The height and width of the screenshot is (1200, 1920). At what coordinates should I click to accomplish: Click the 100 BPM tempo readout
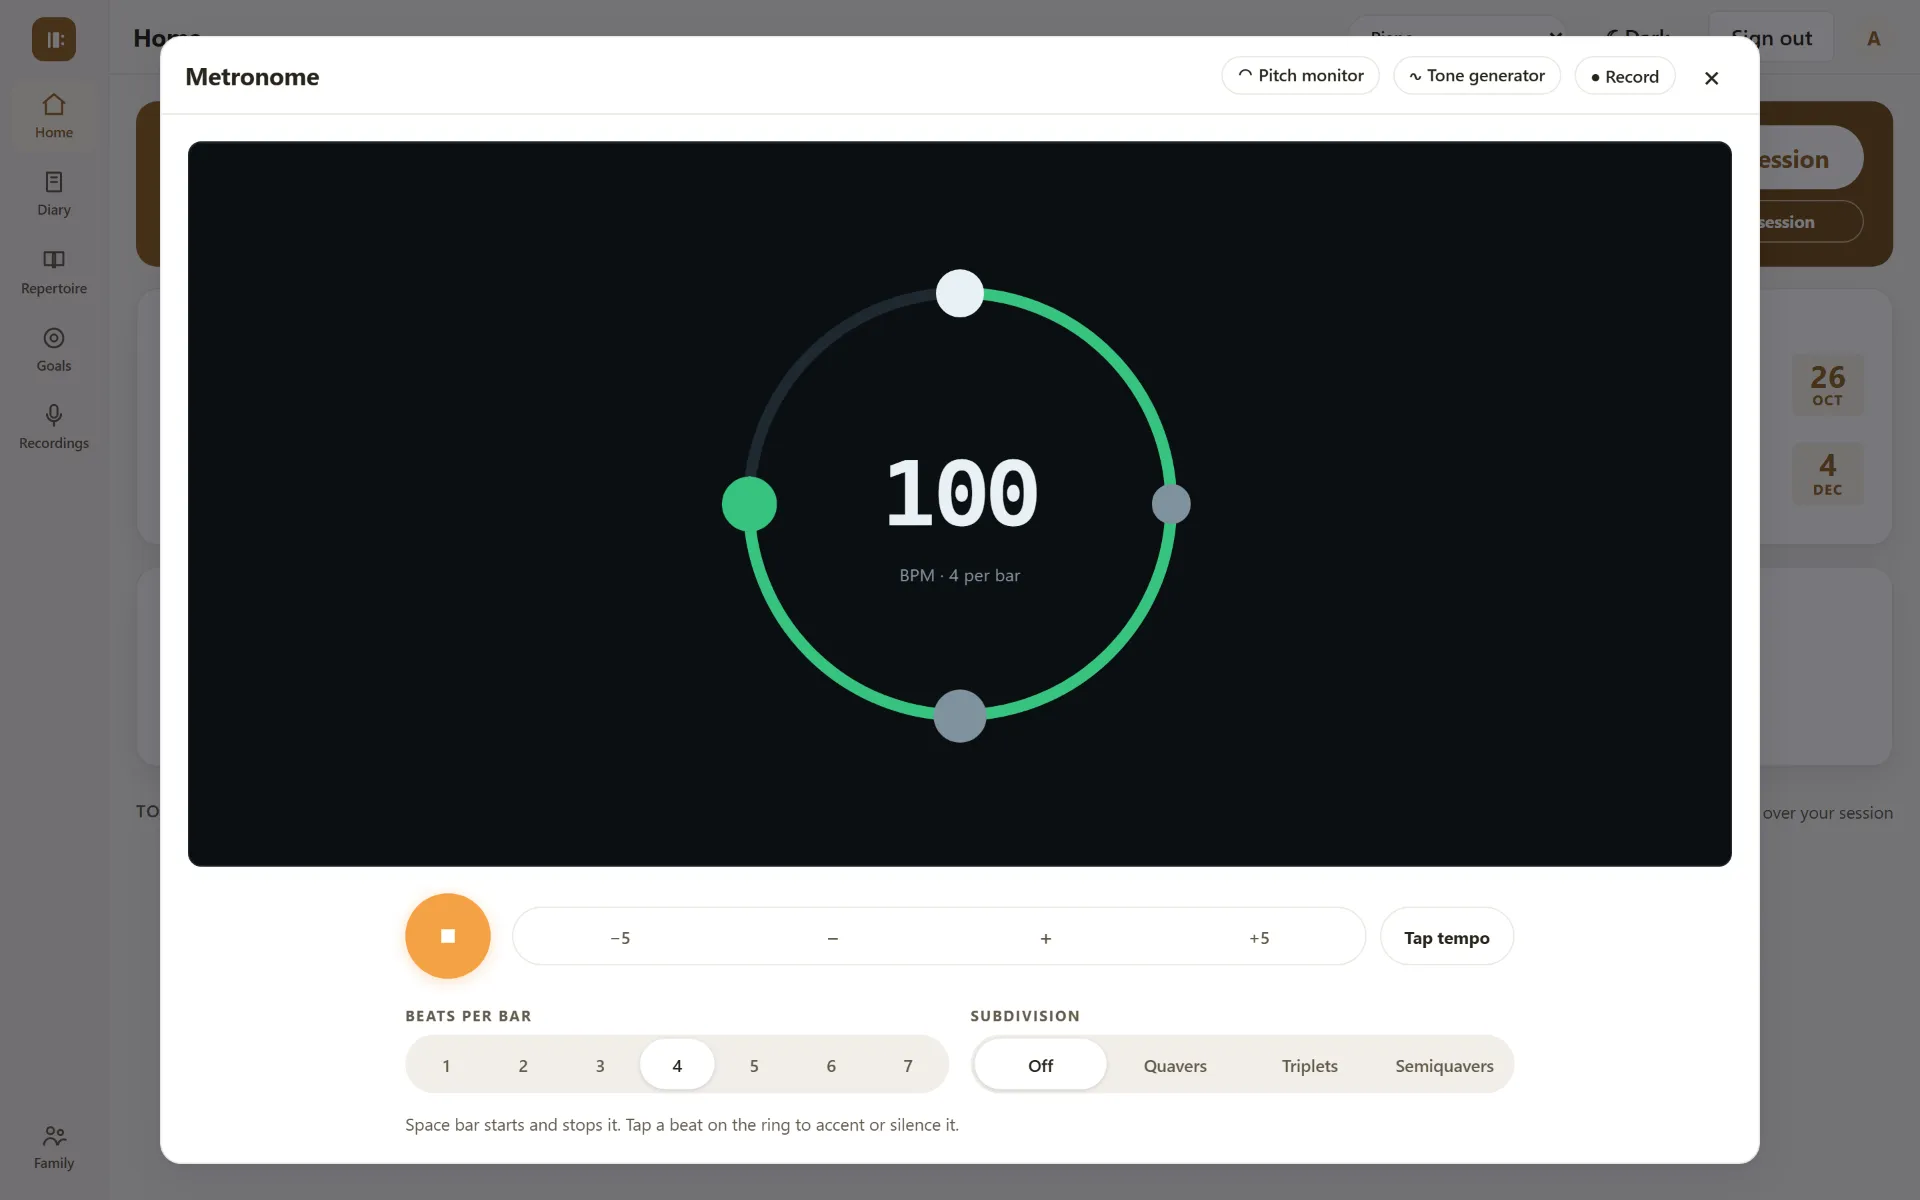(x=961, y=493)
